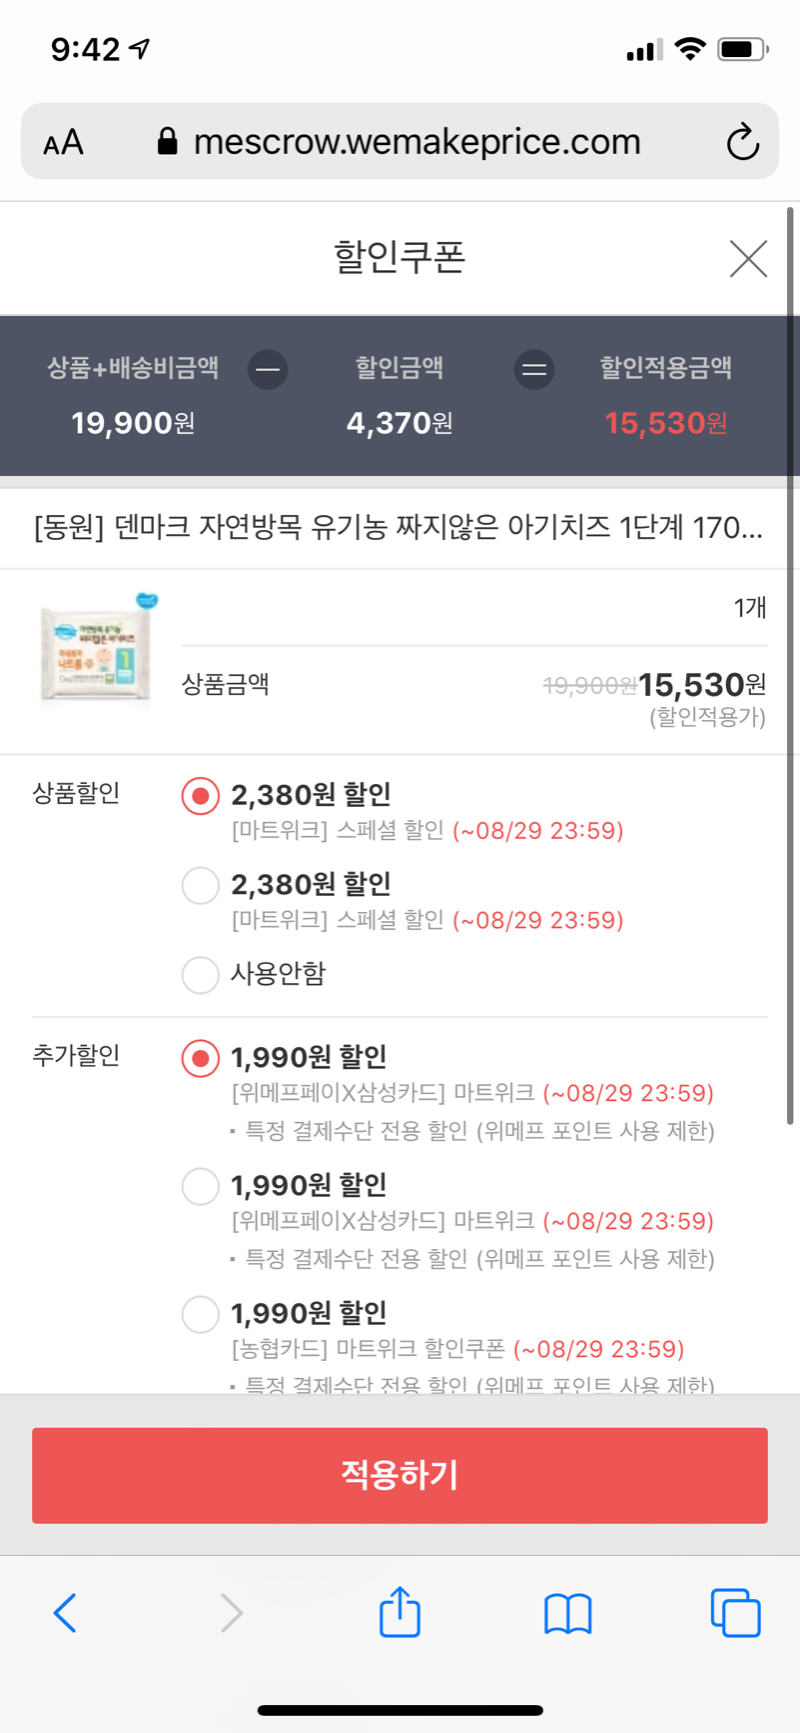
Task: Go back with Safari back arrow
Action: click(x=65, y=1612)
